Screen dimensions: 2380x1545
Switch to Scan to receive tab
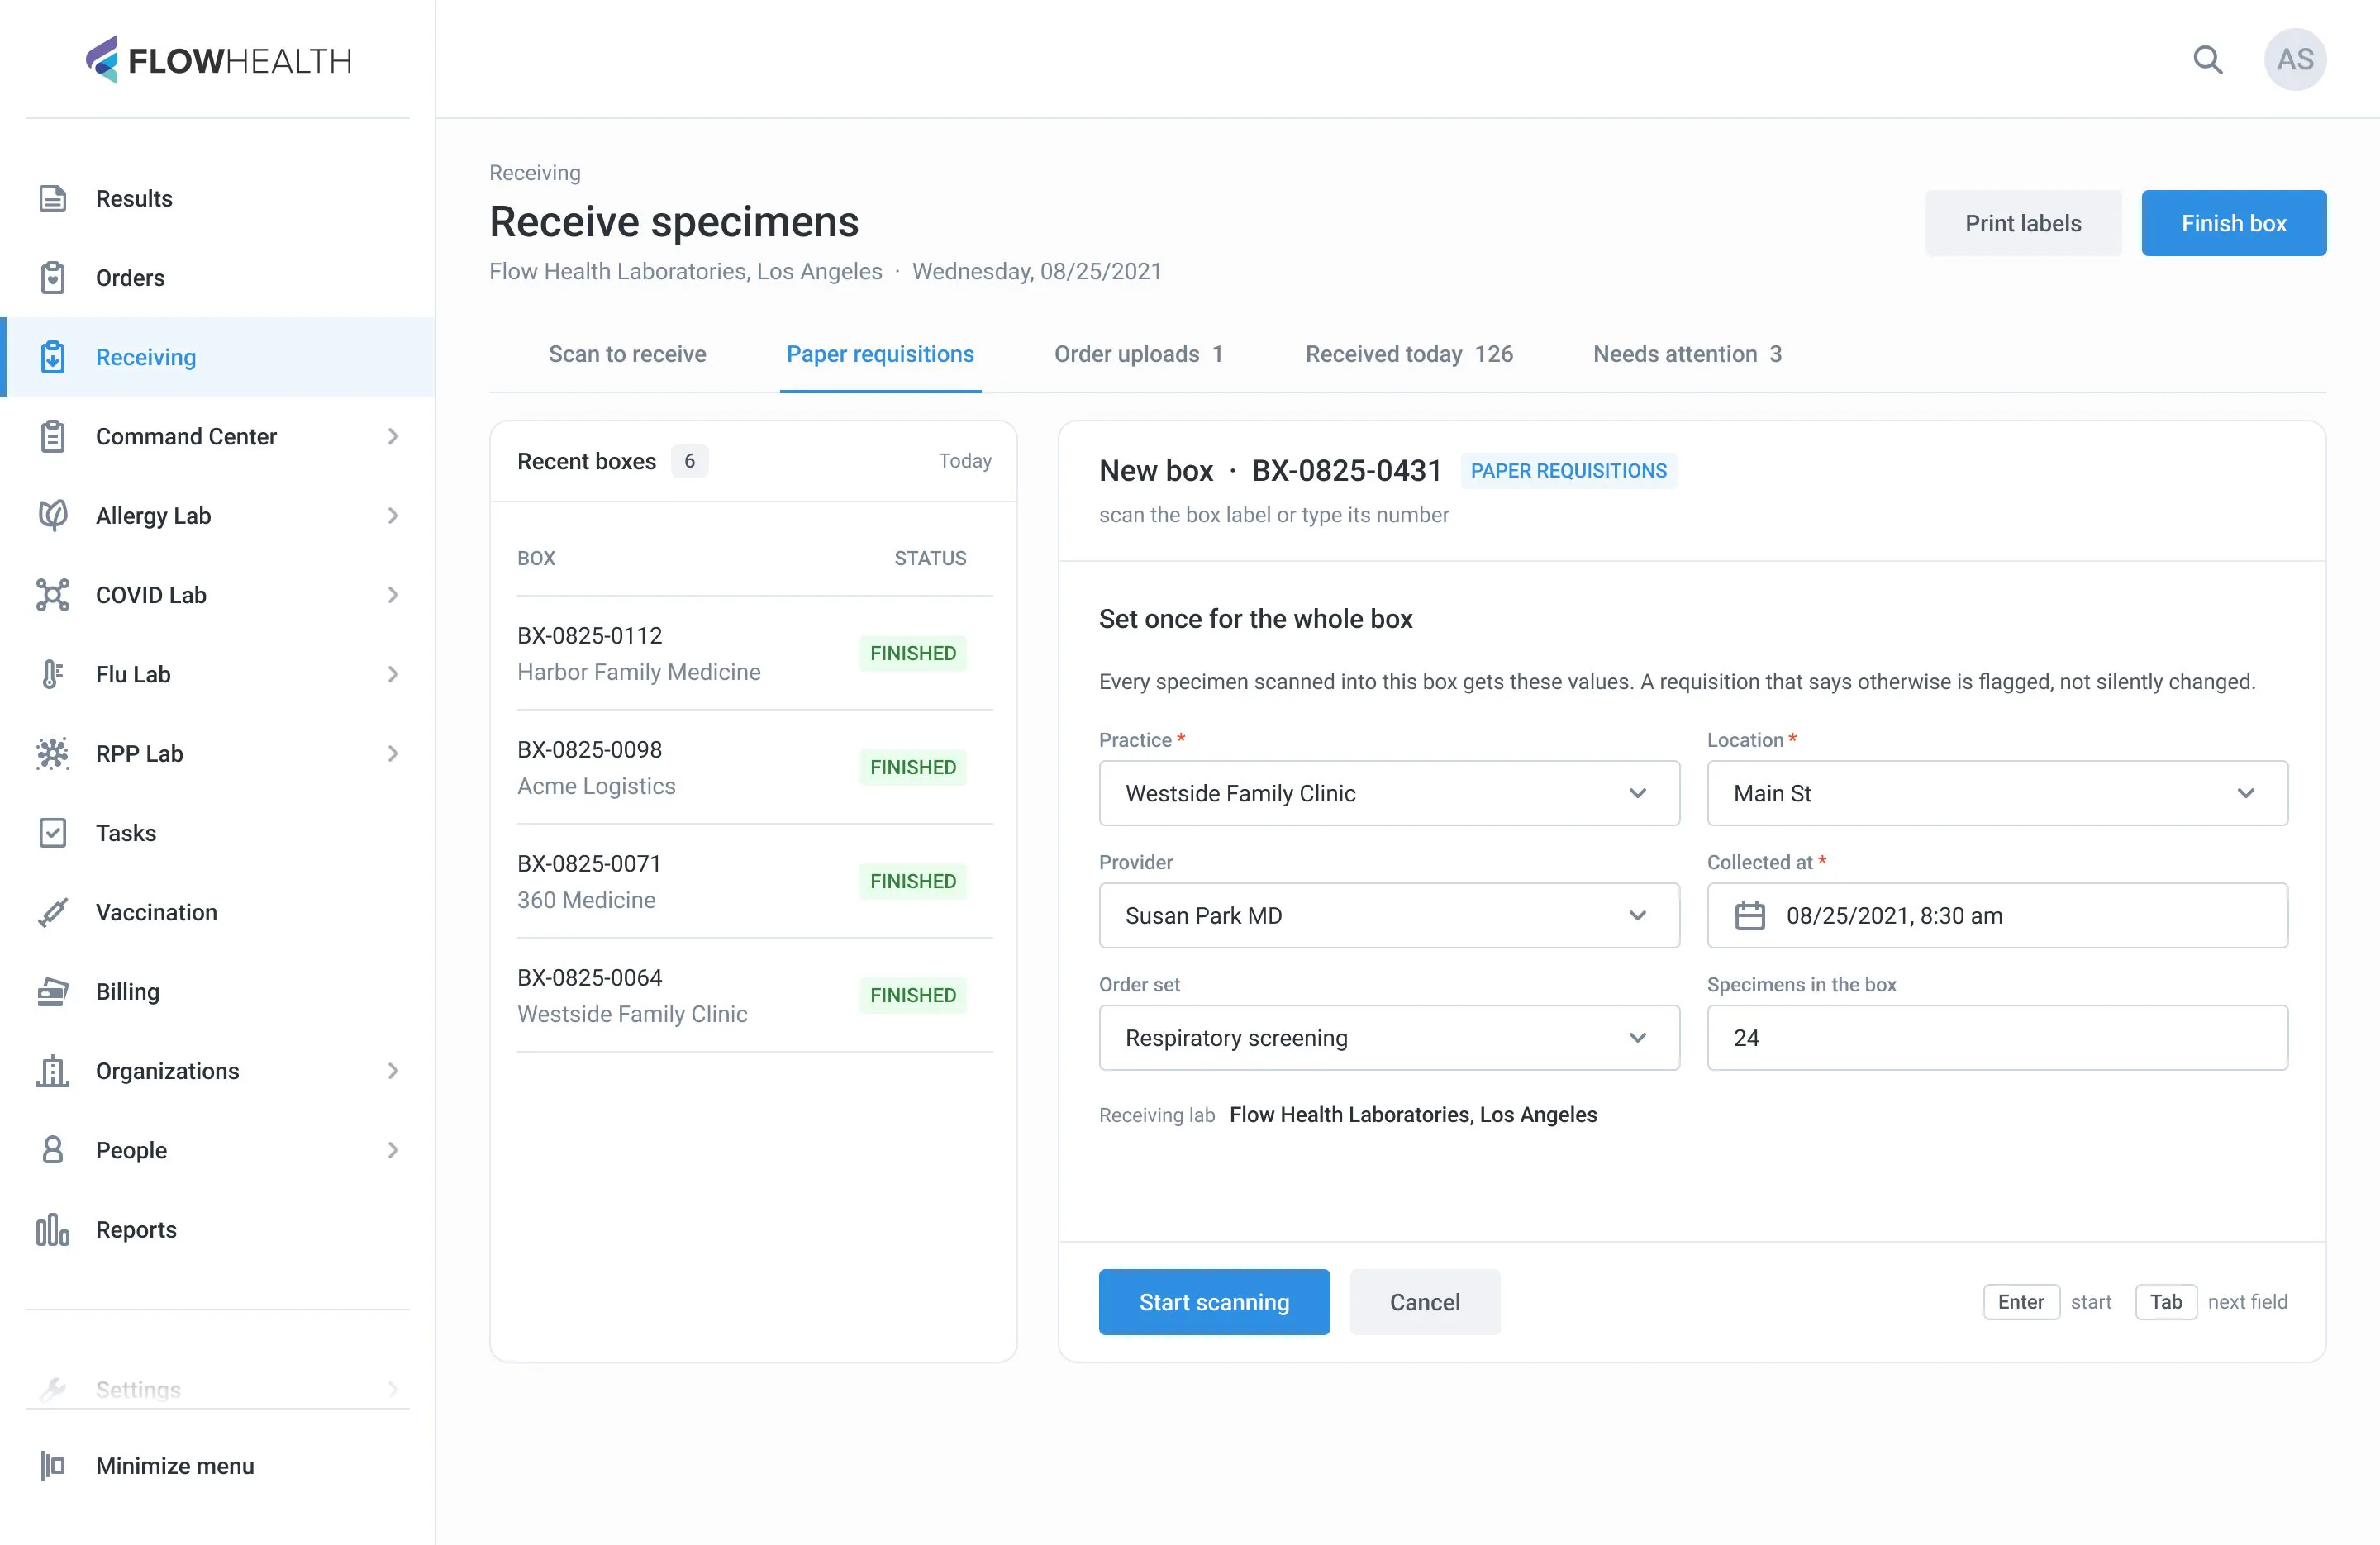(627, 354)
